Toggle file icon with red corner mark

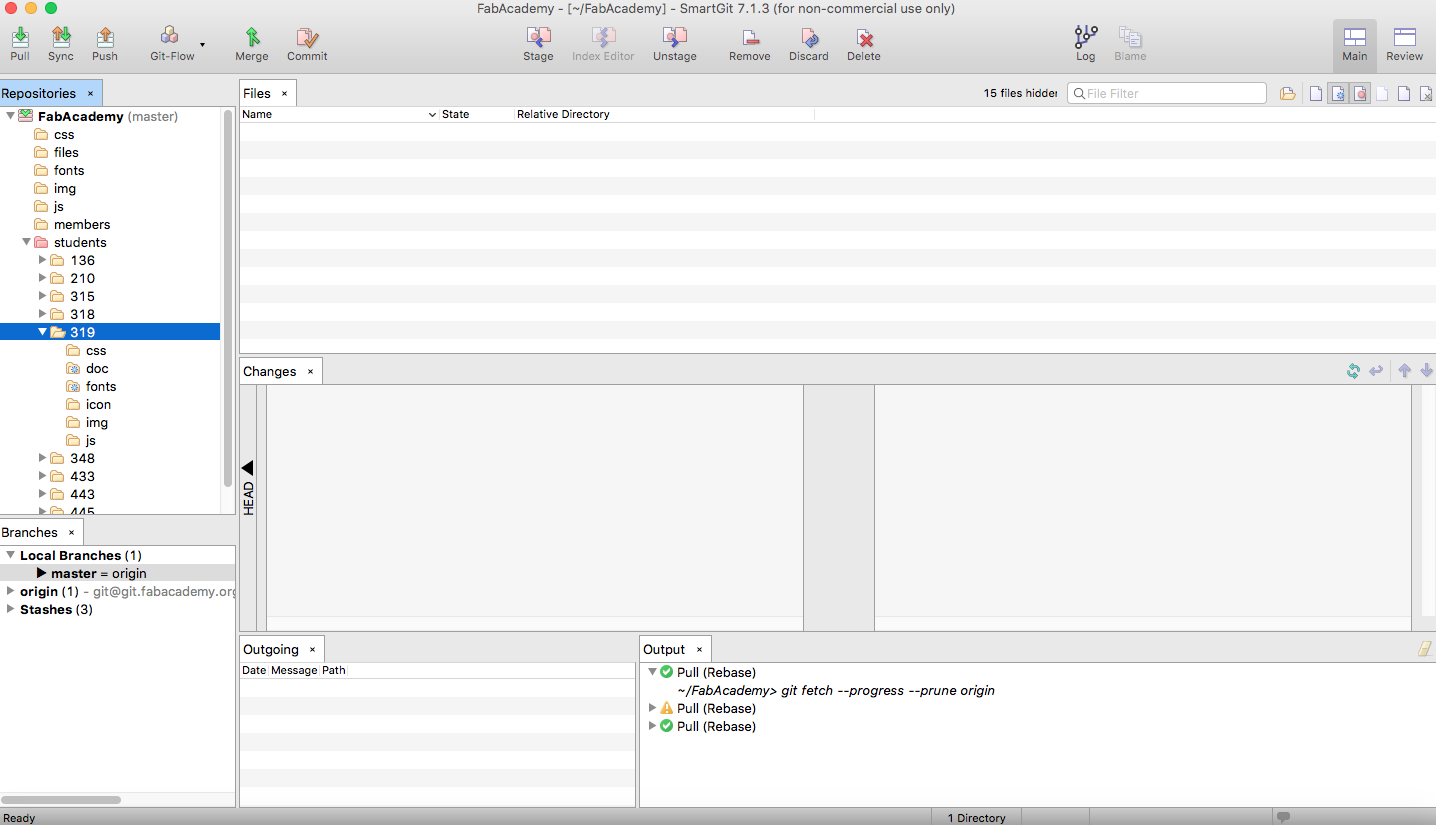[x=1404, y=93]
